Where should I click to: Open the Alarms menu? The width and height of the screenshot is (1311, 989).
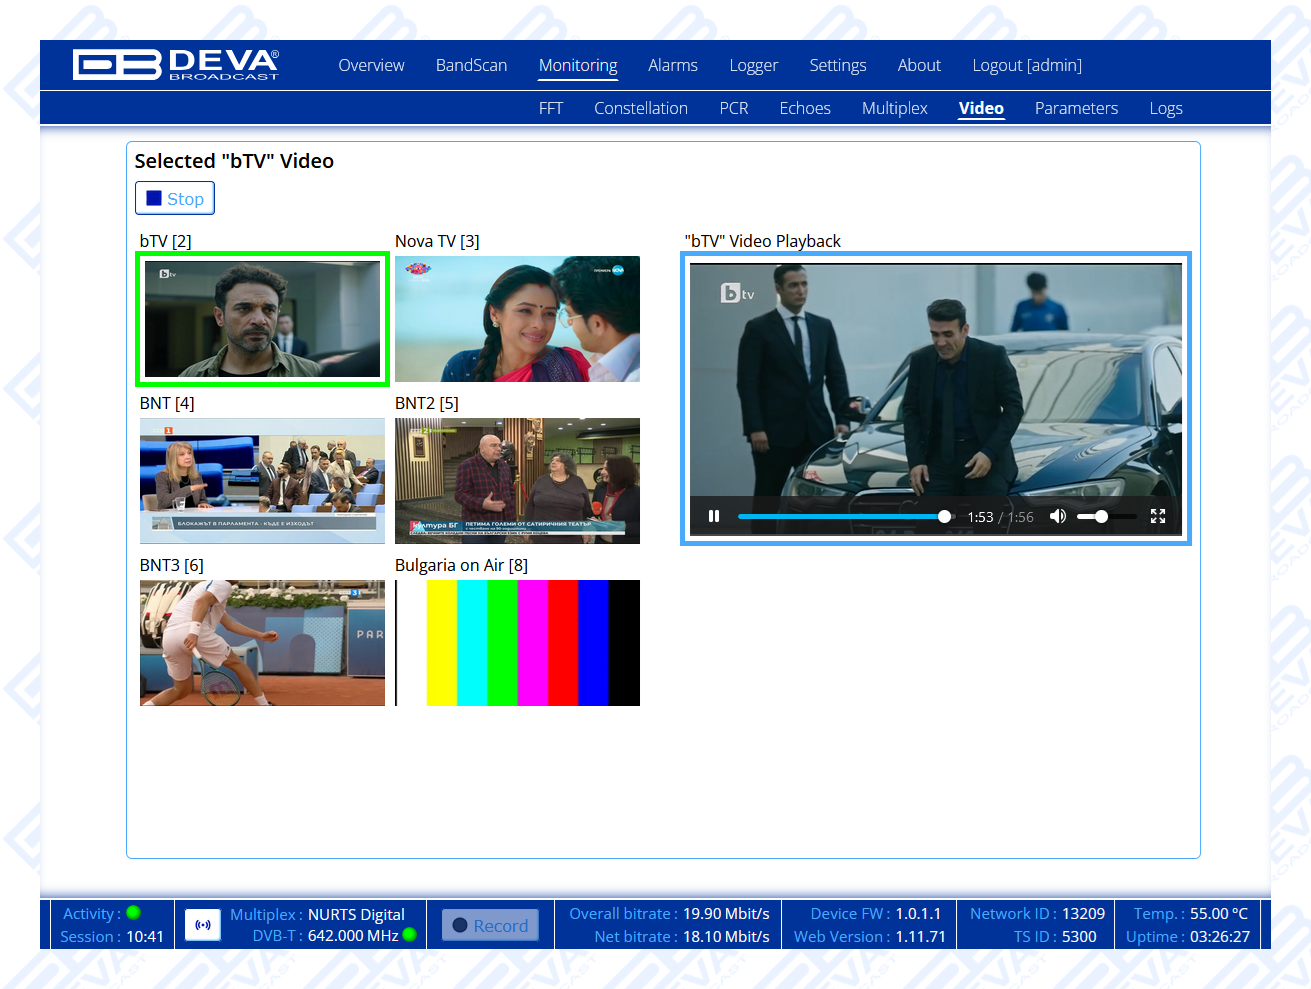672,65
